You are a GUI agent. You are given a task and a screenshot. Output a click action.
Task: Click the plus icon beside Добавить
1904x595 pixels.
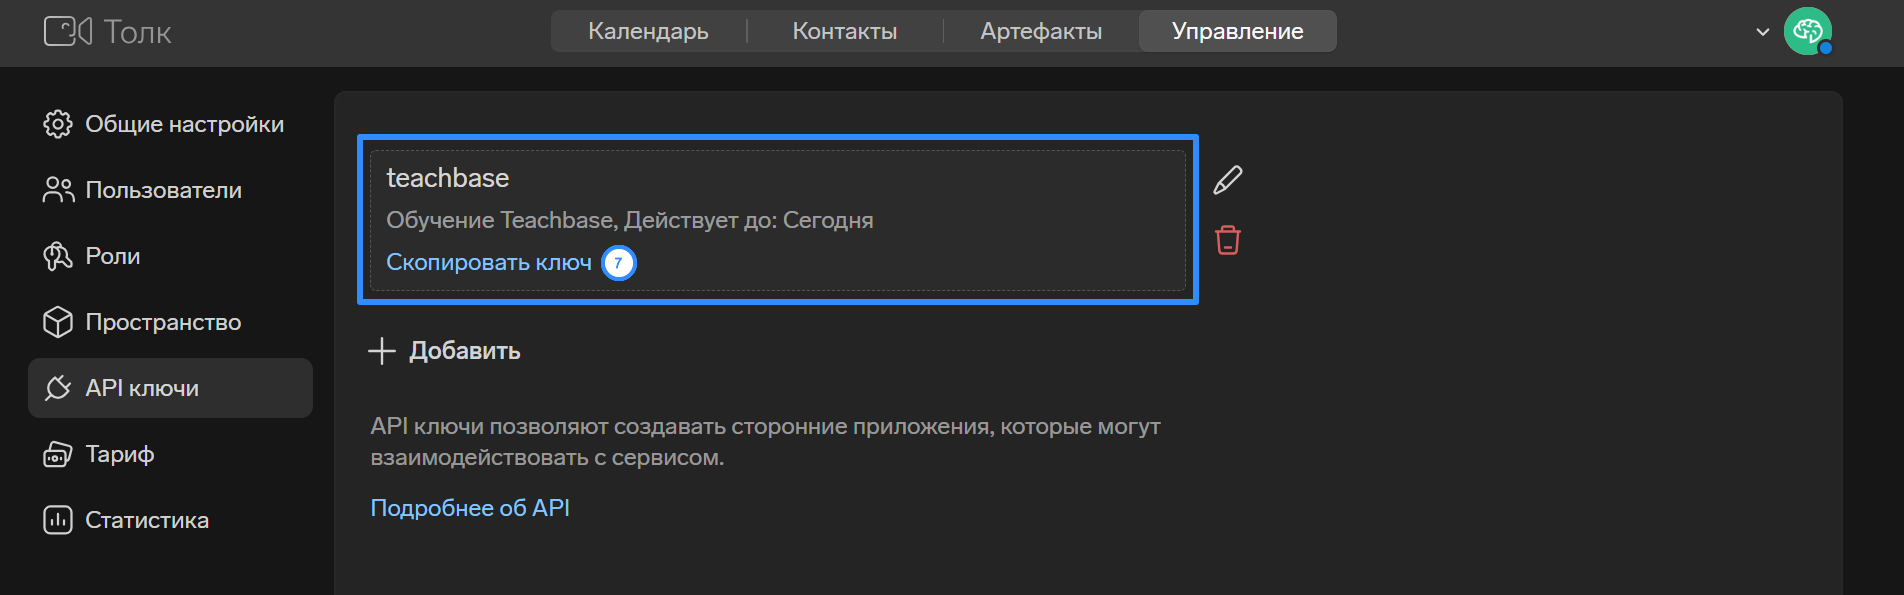click(x=382, y=351)
